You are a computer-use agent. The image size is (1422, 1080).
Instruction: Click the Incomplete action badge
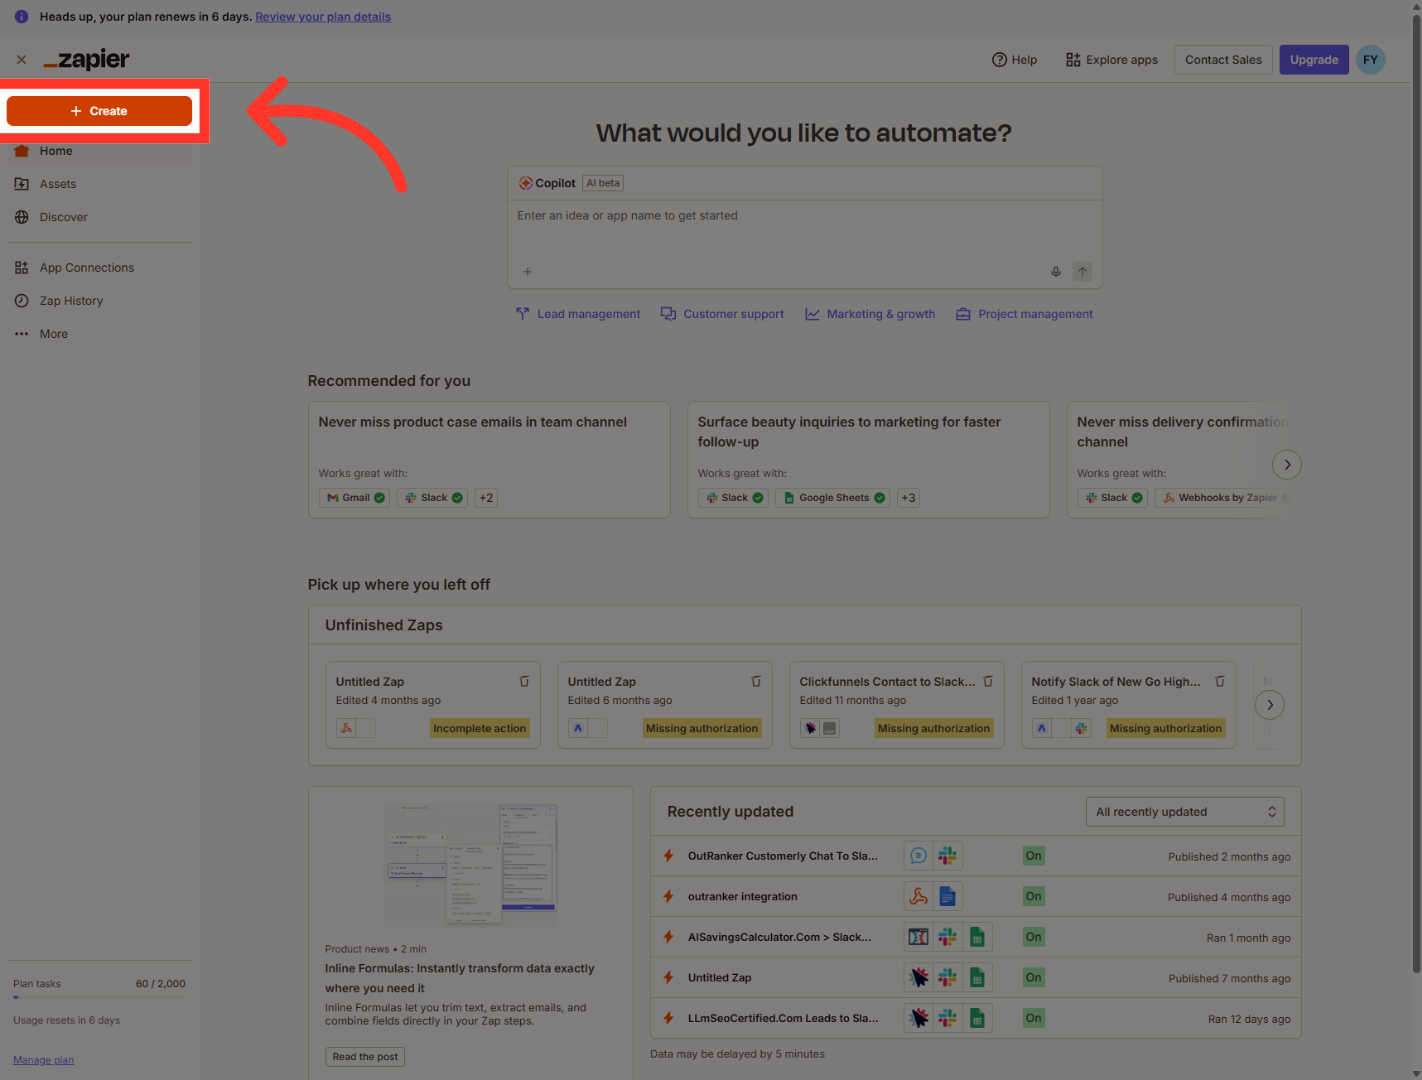tap(479, 729)
